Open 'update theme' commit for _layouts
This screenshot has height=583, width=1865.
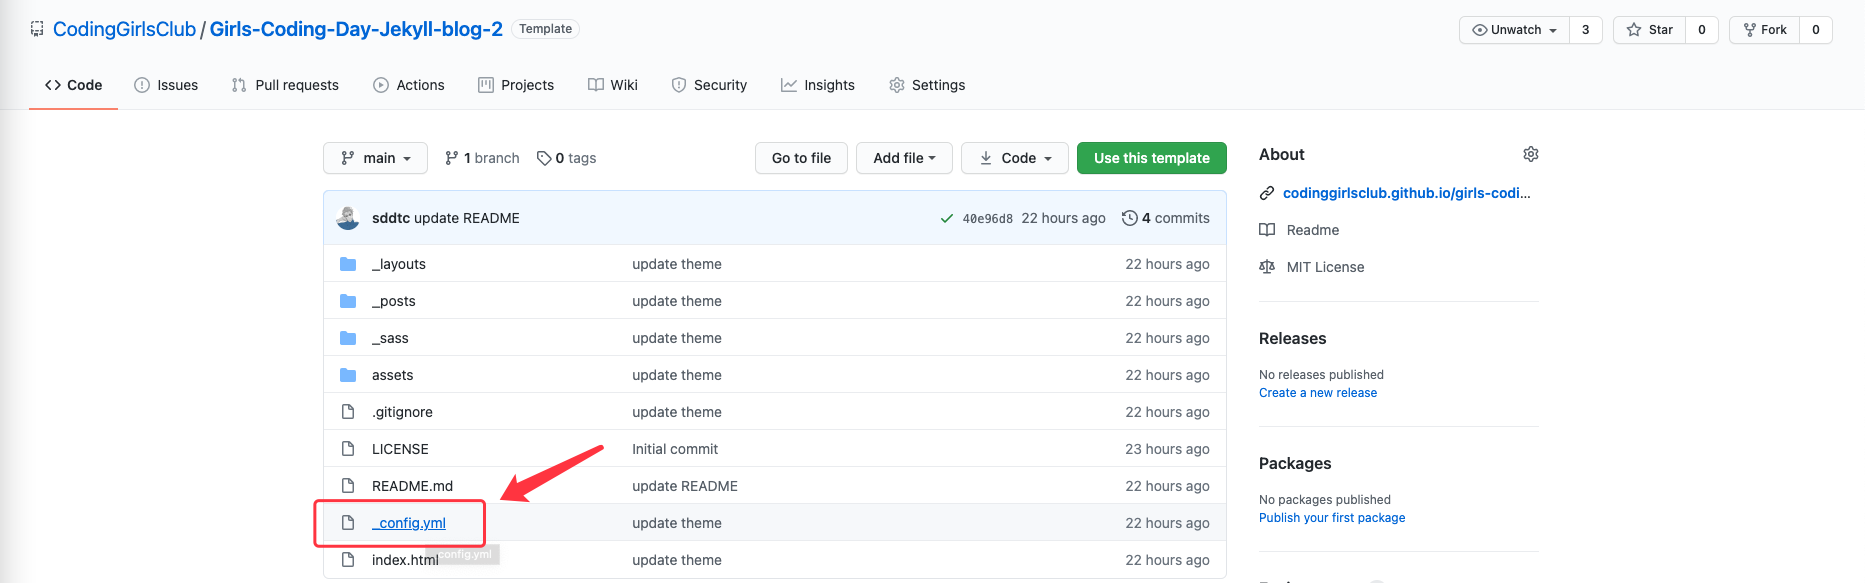click(677, 264)
